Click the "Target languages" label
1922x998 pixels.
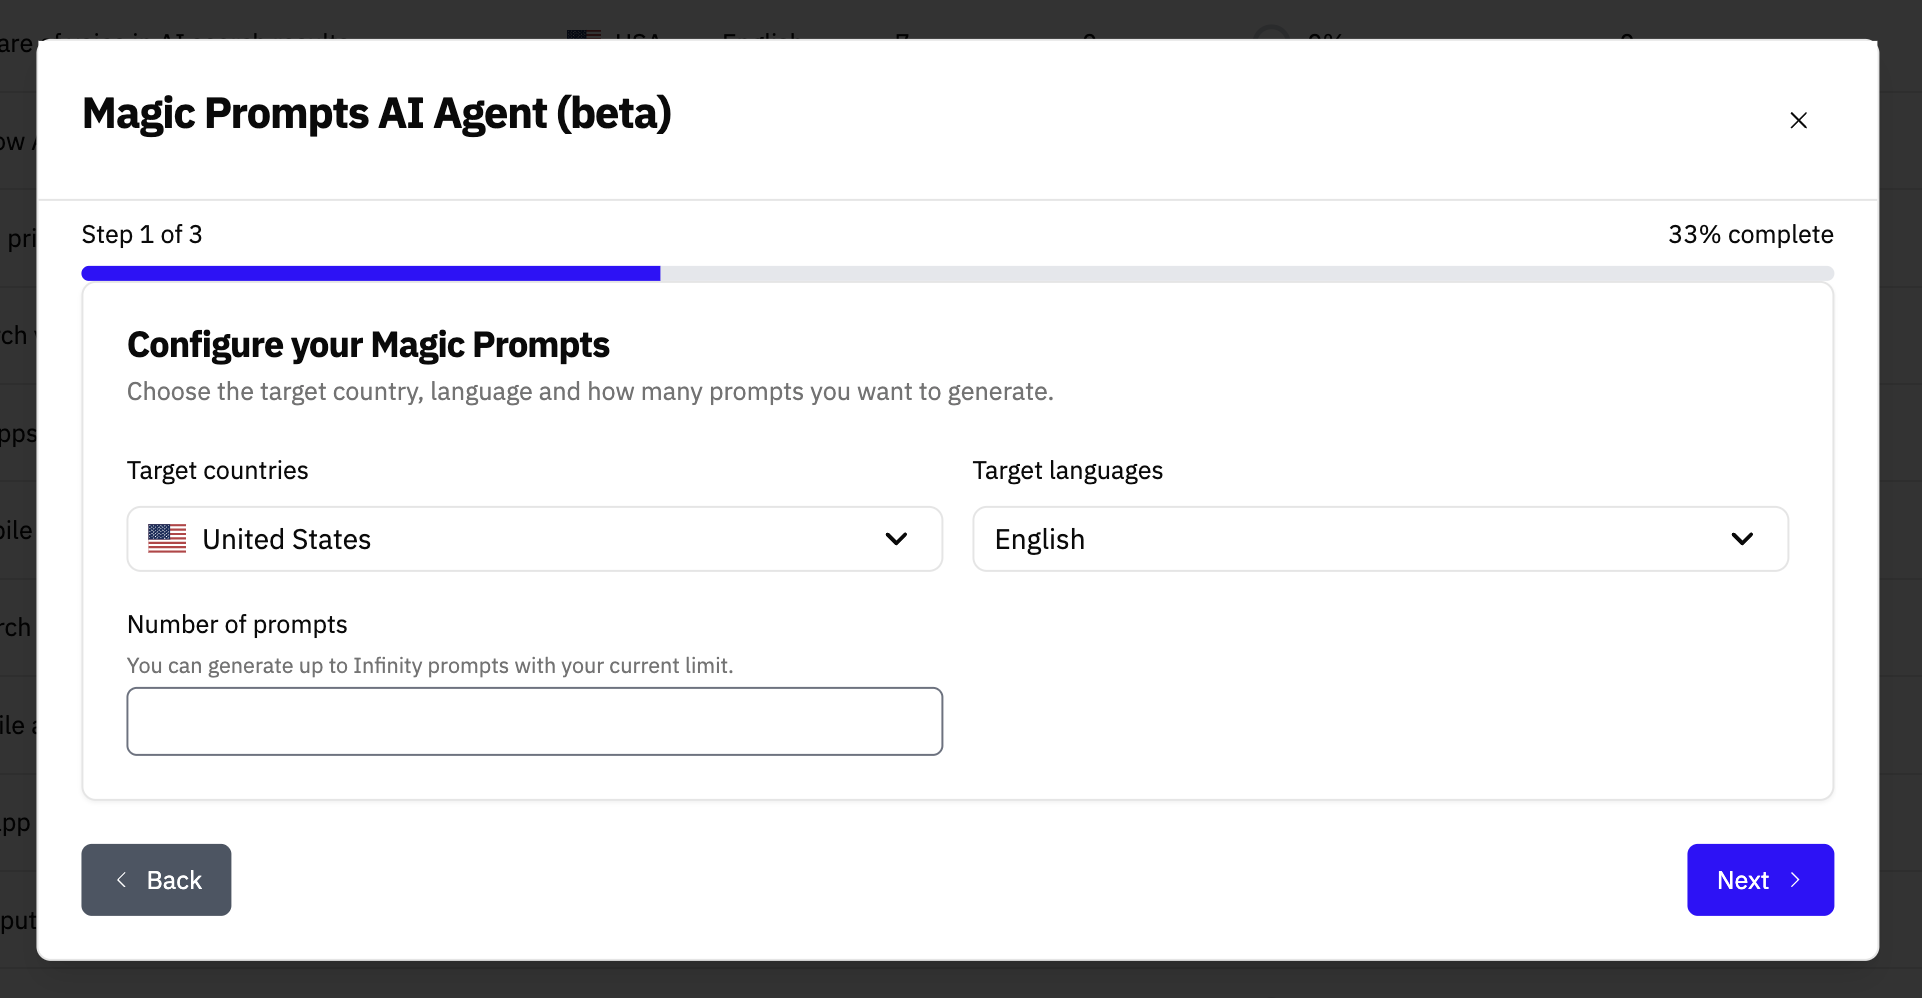tap(1067, 471)
